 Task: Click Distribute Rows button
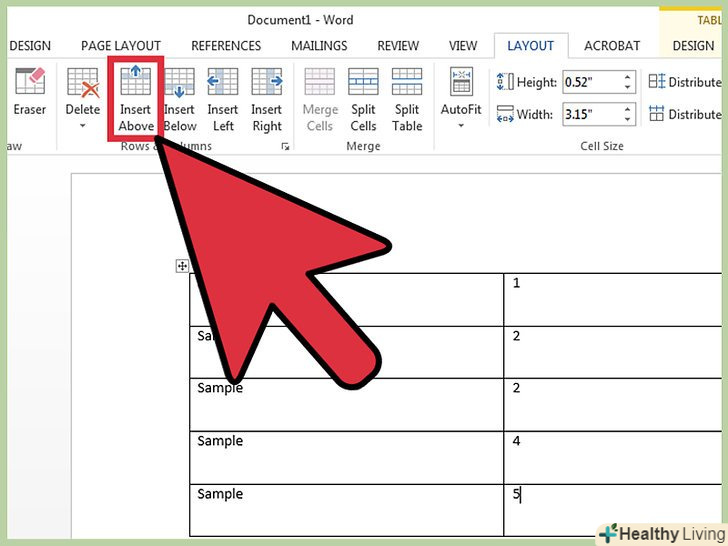pos(685,82)
